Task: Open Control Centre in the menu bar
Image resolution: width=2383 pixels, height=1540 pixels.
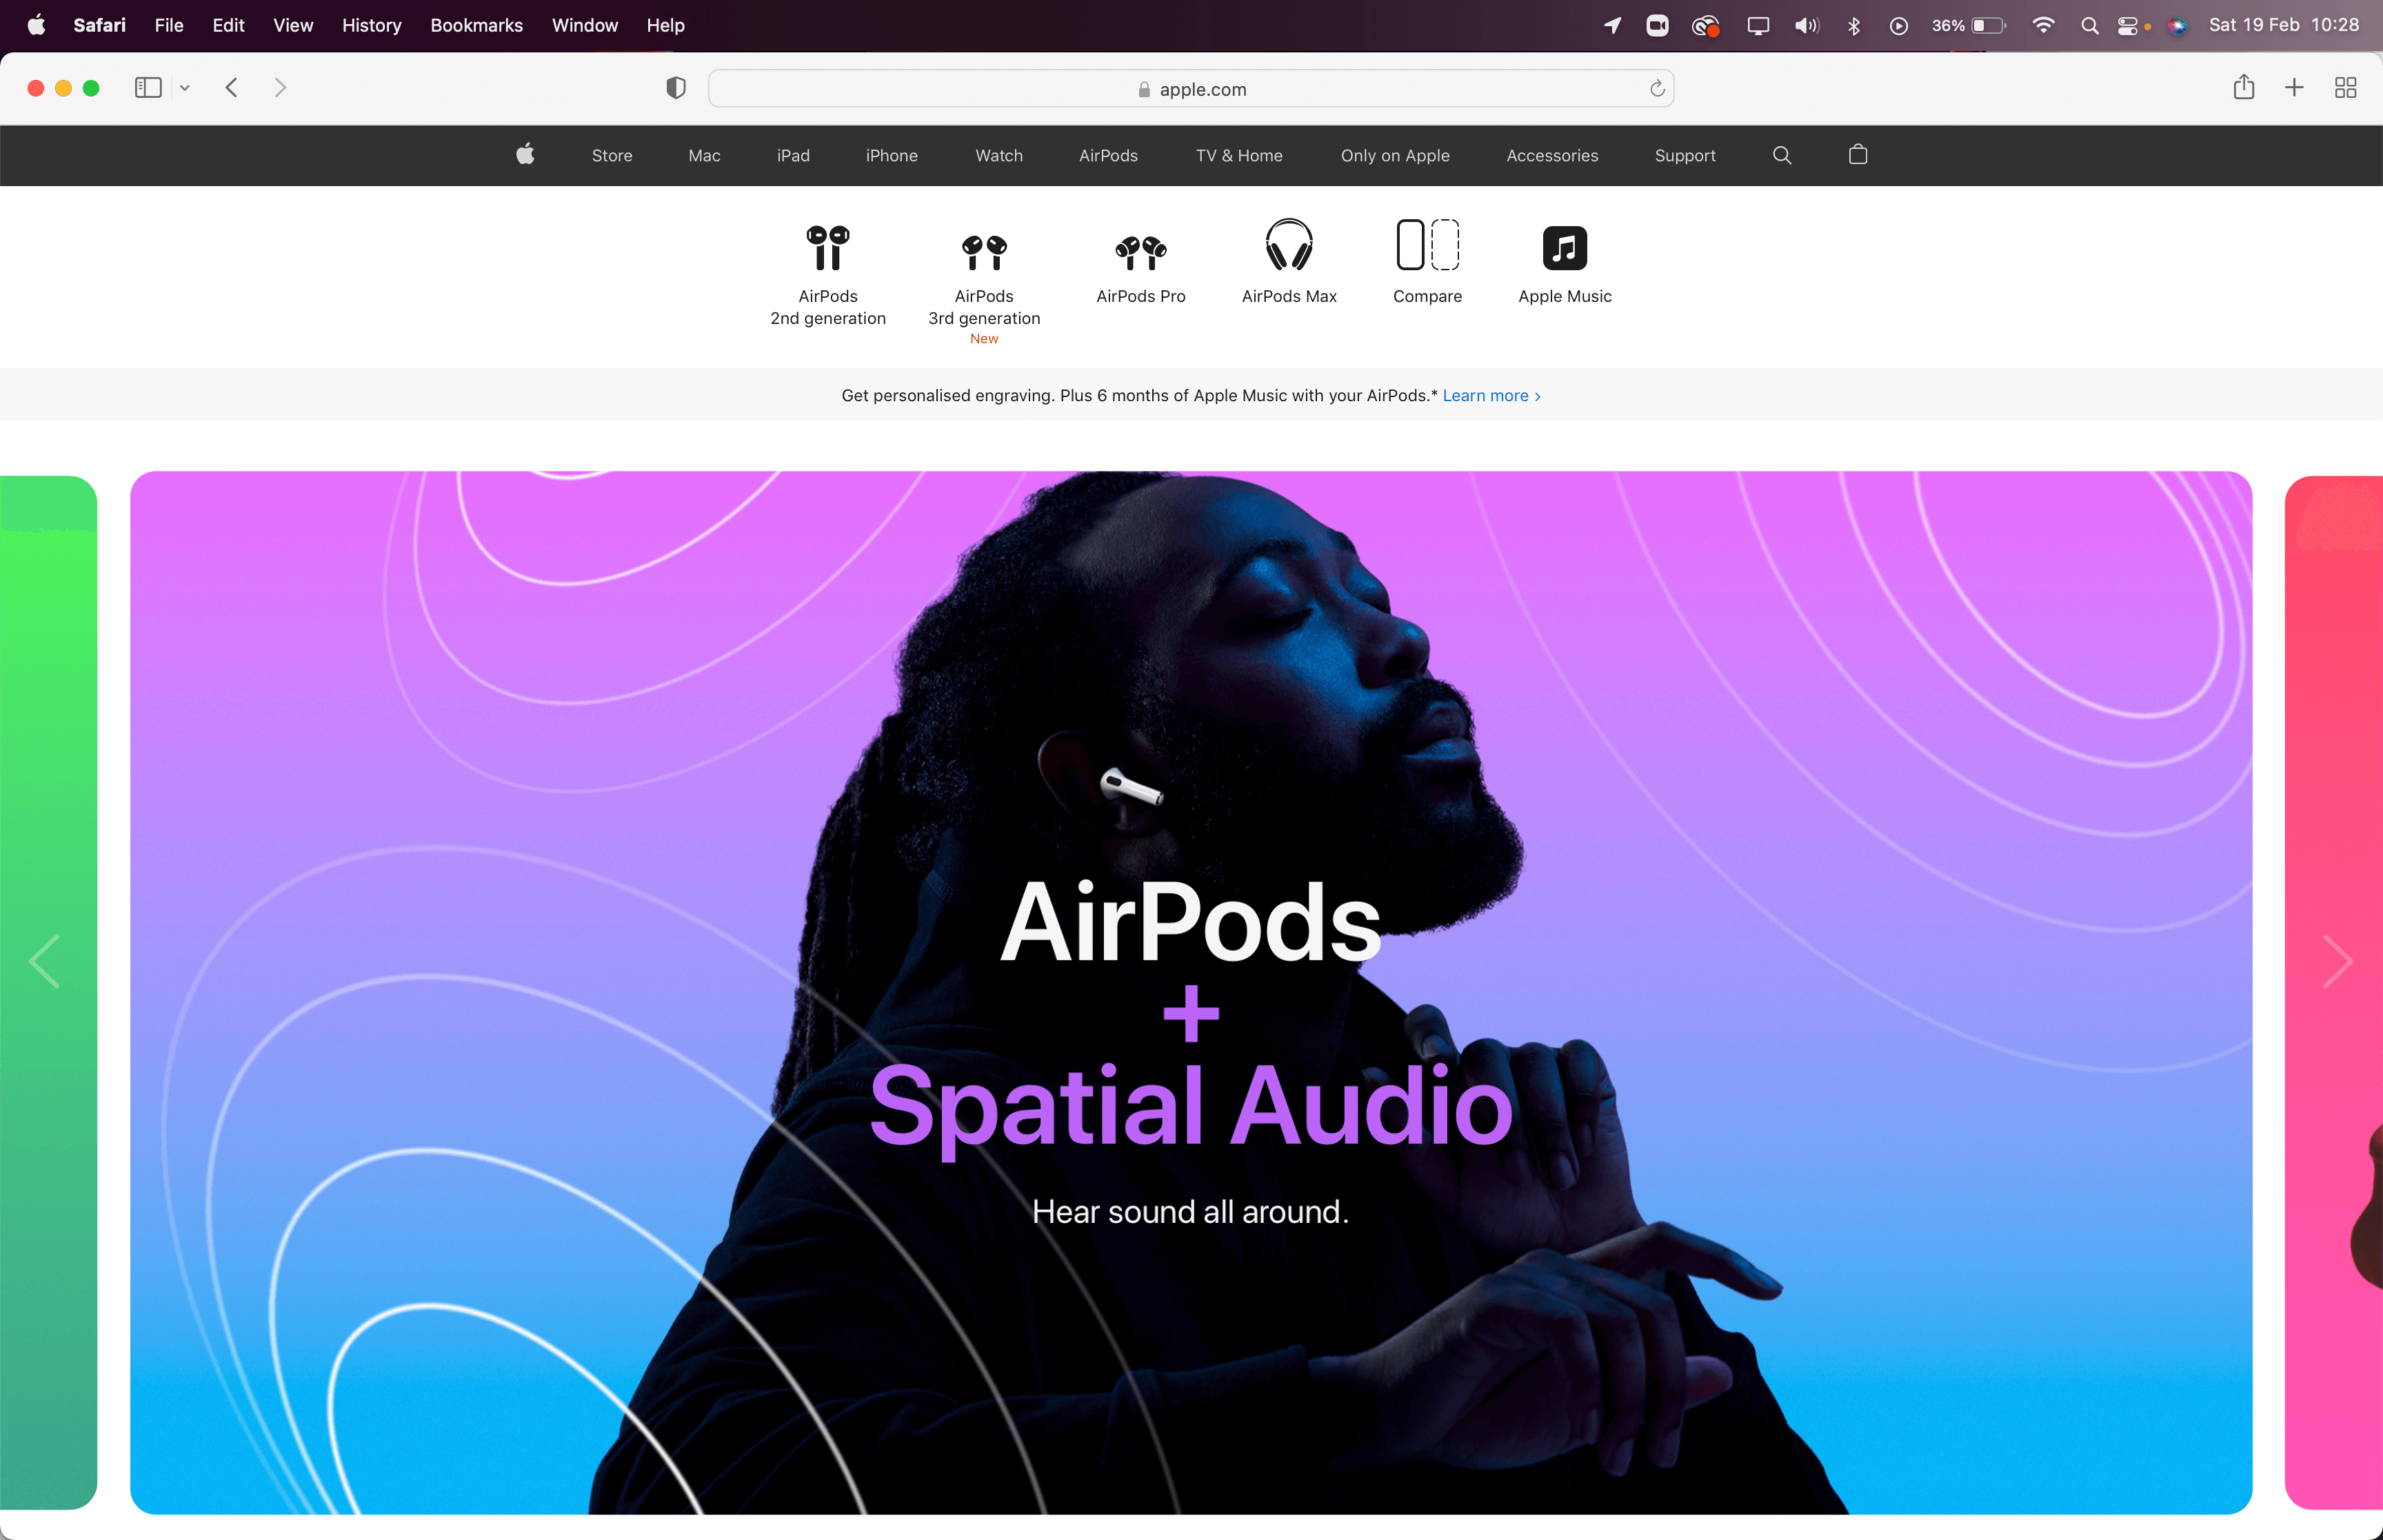Action: pos(2128,26)
